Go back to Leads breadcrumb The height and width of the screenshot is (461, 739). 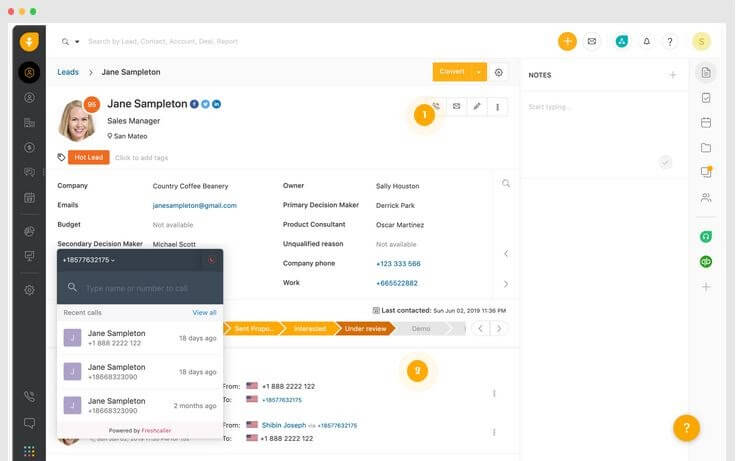tap(68, 72)
